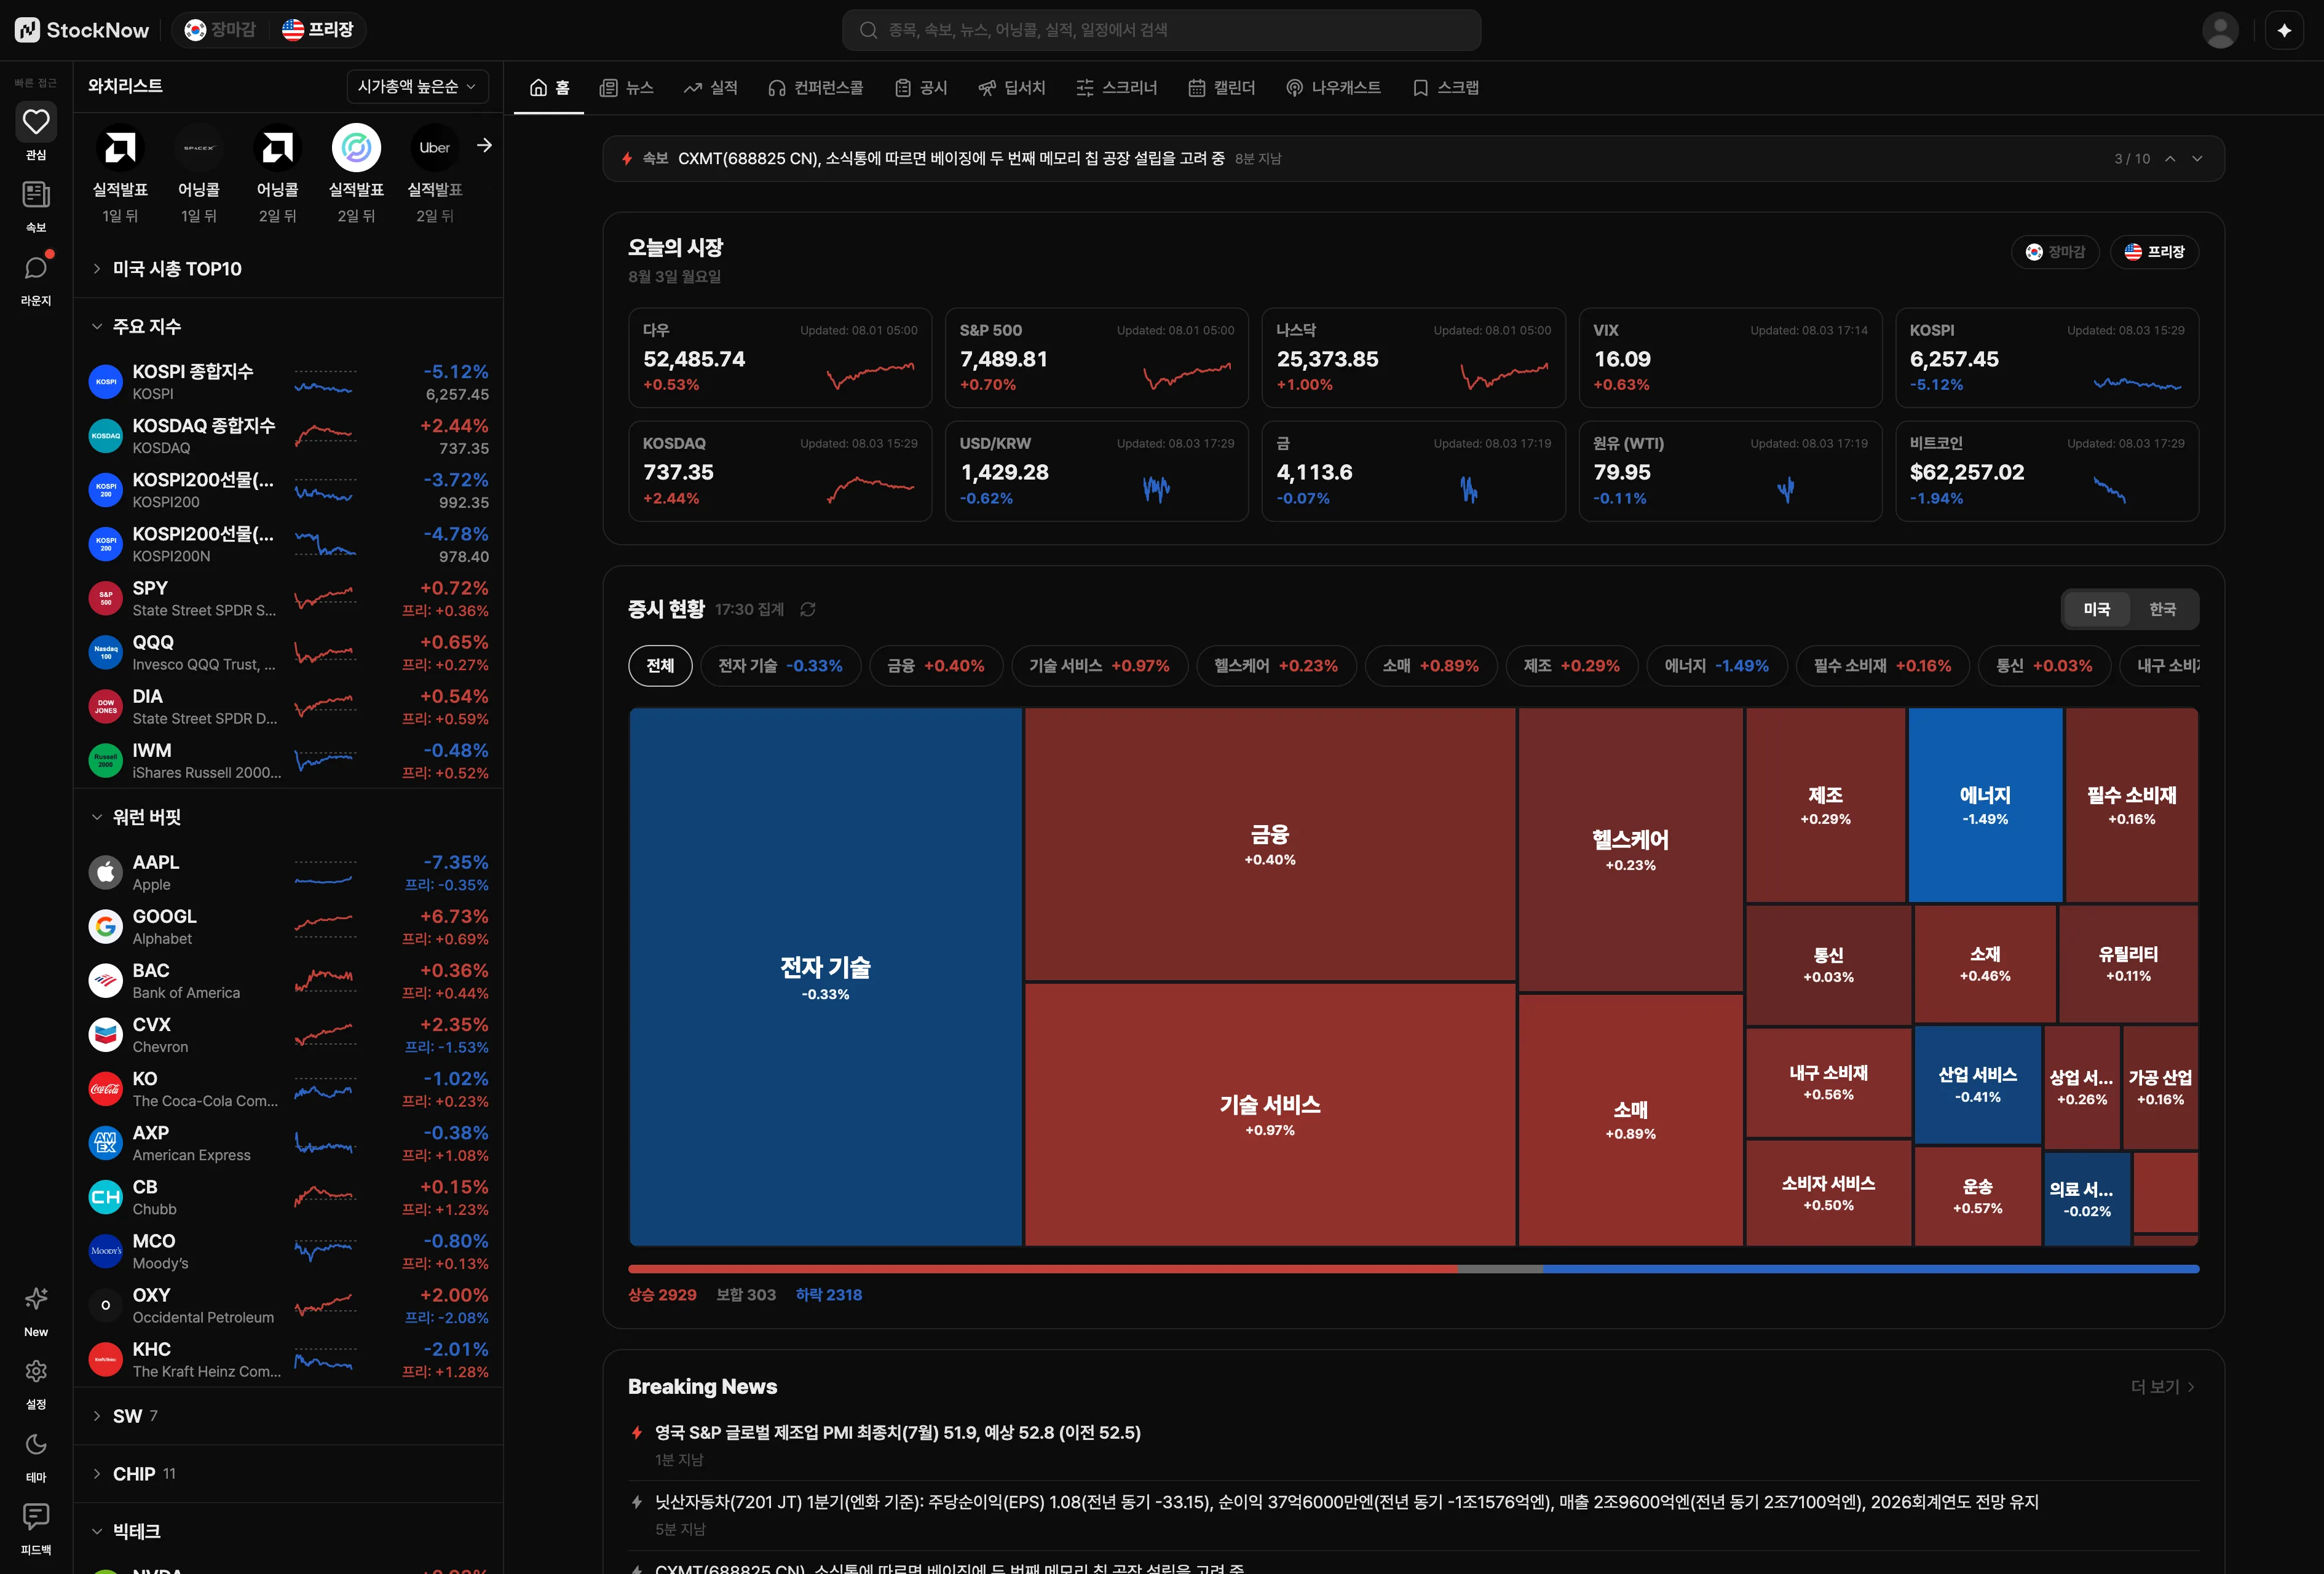Open 설정 gear icon

coord(36,1371)
